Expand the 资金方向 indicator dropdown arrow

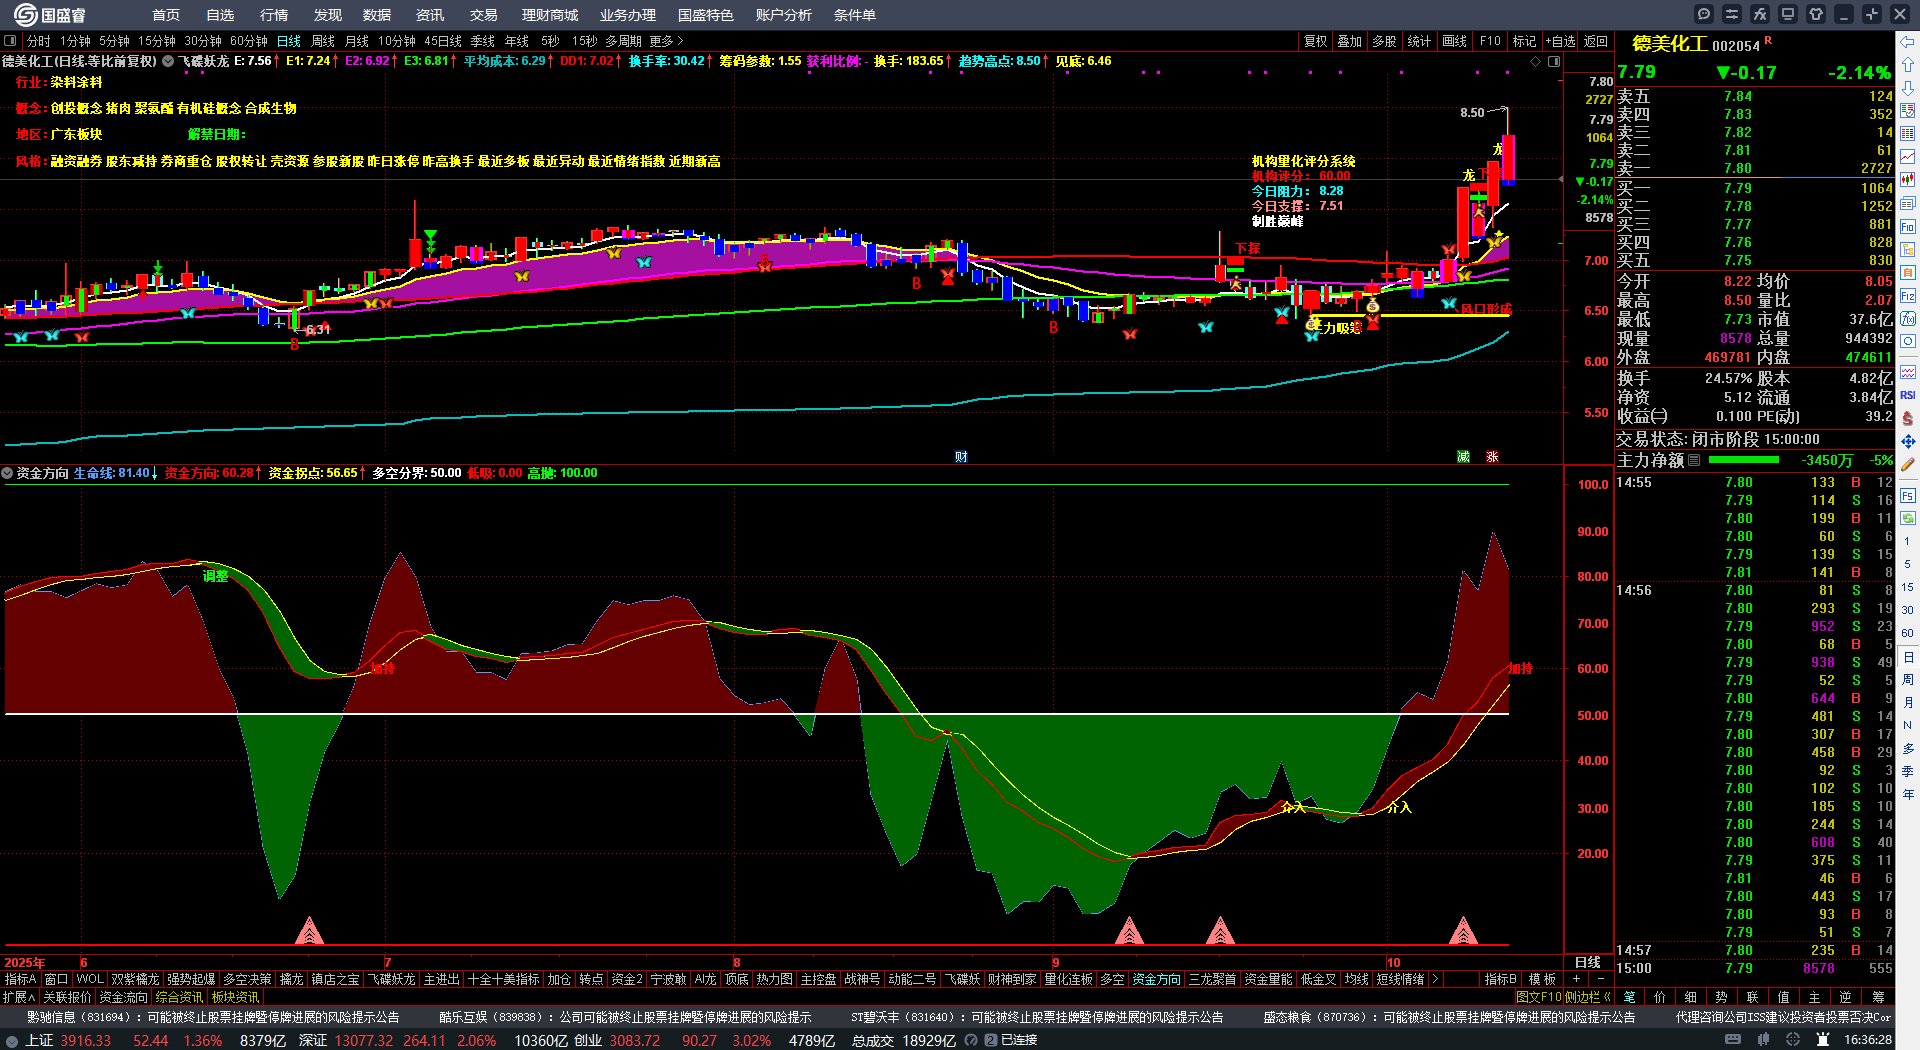coord(7,473)
